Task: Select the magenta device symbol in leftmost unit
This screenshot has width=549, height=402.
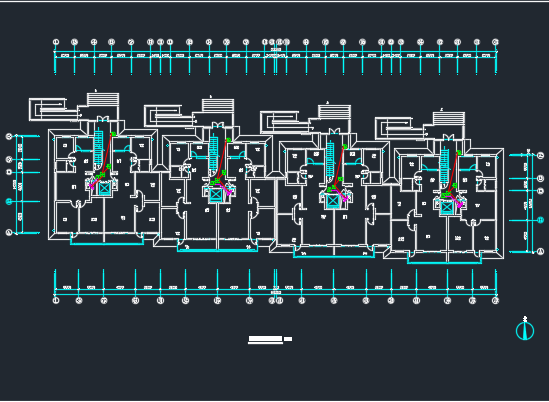Action: (92, 186)
